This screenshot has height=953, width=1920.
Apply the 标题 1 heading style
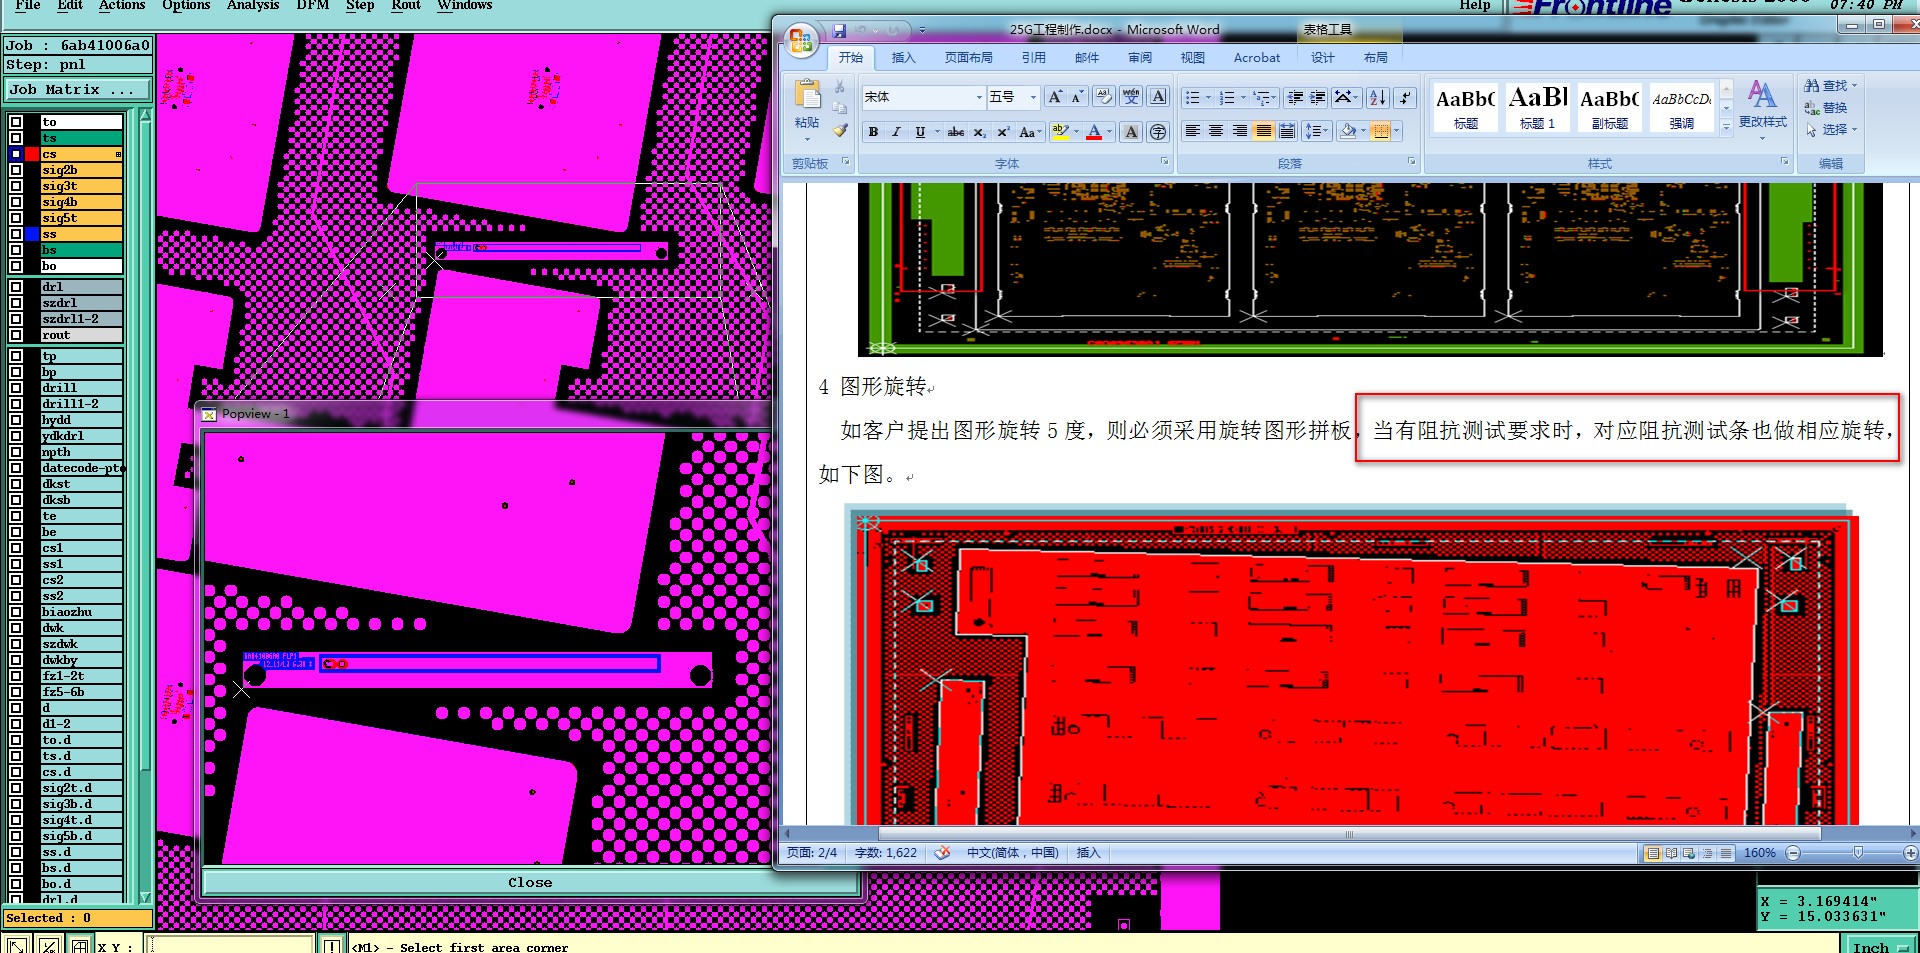1537,107
